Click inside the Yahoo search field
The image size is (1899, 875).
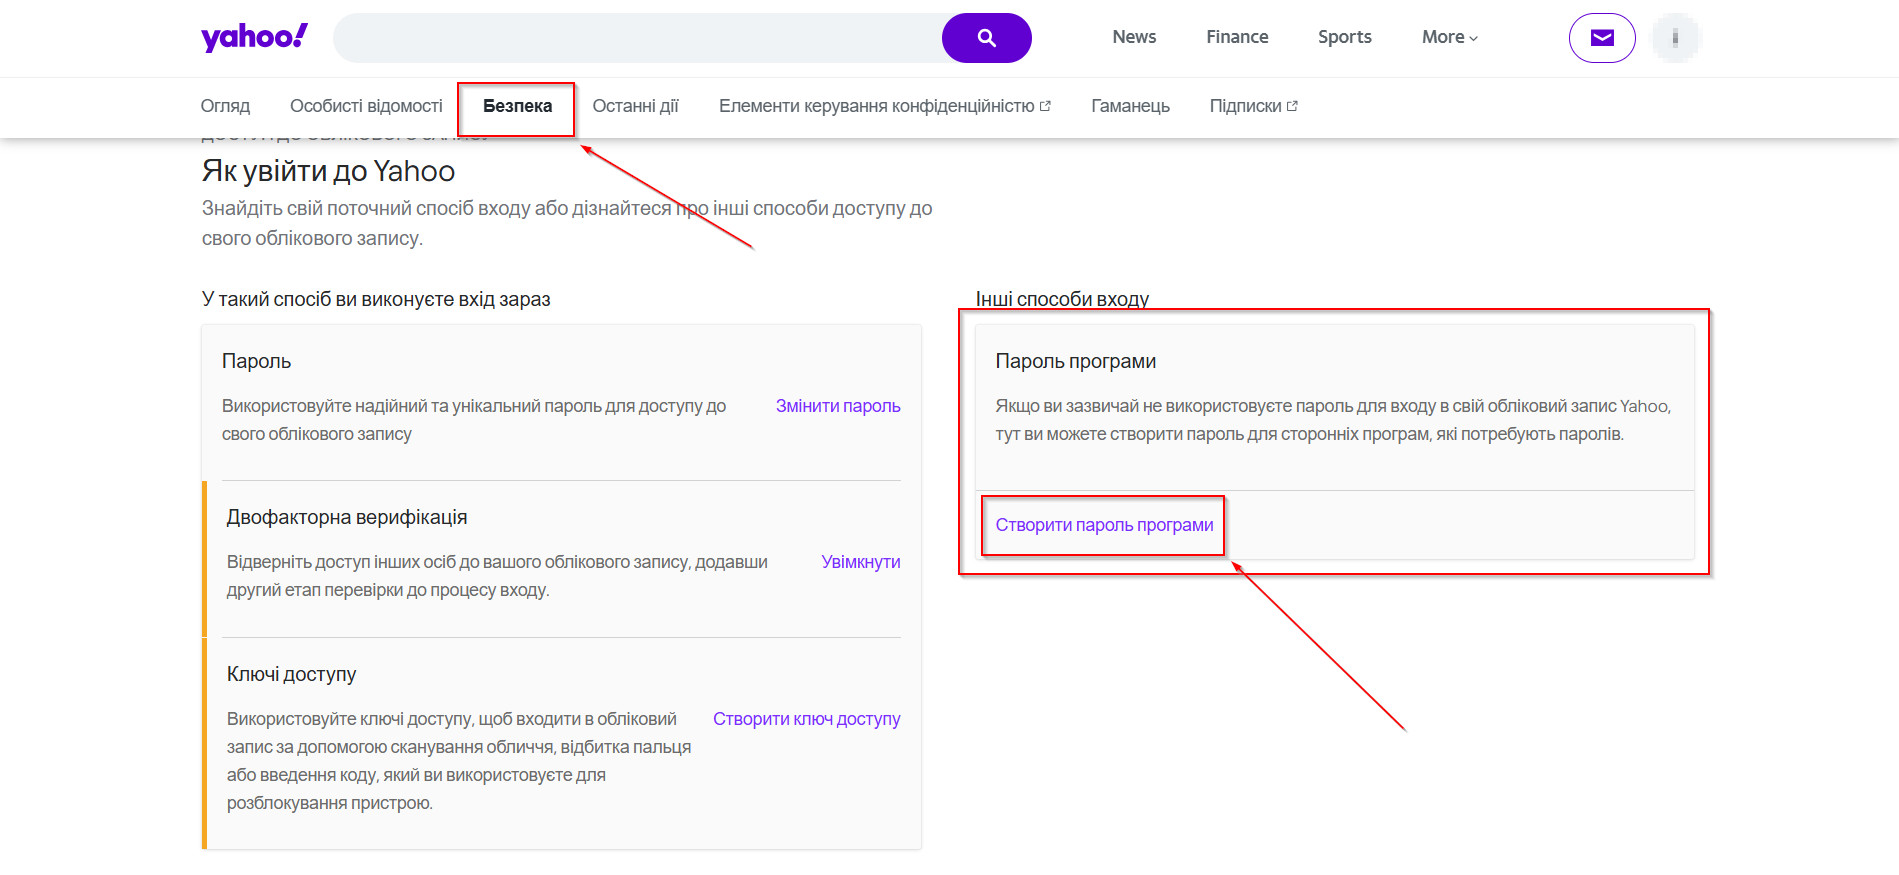point(638,38)
